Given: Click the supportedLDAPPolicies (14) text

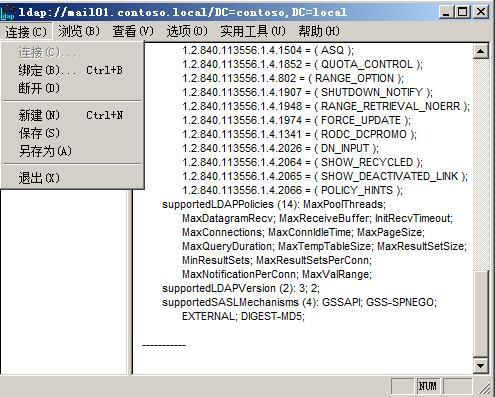Looking at the screenshot, I should pos(230,204).
